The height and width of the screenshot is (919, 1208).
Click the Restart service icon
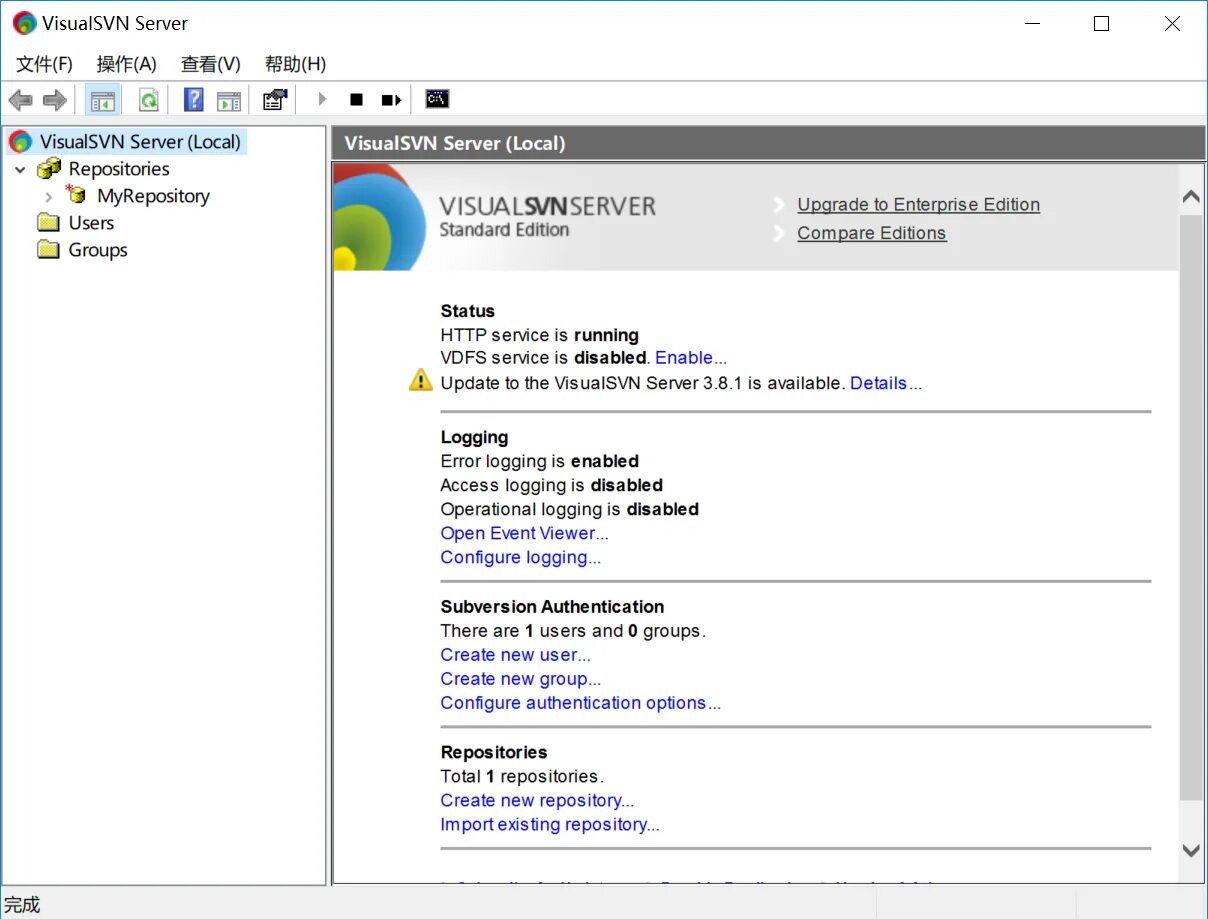click(x=391, y=100)
